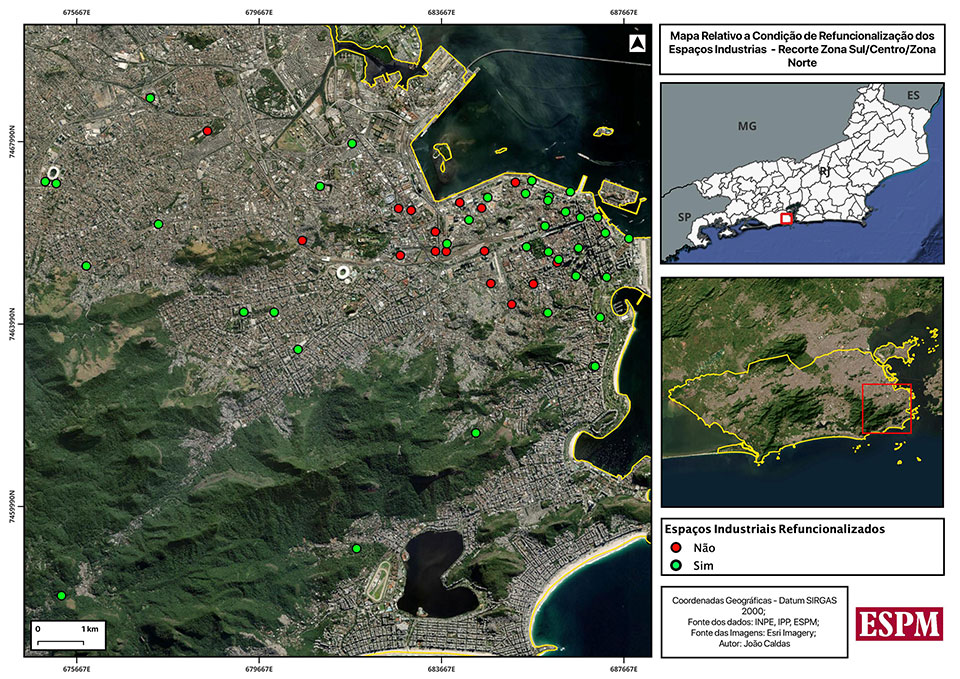Select the red rectangle on the satellite inset map
Viewport: 960px width, 679px height.
(x=886, y=408)
